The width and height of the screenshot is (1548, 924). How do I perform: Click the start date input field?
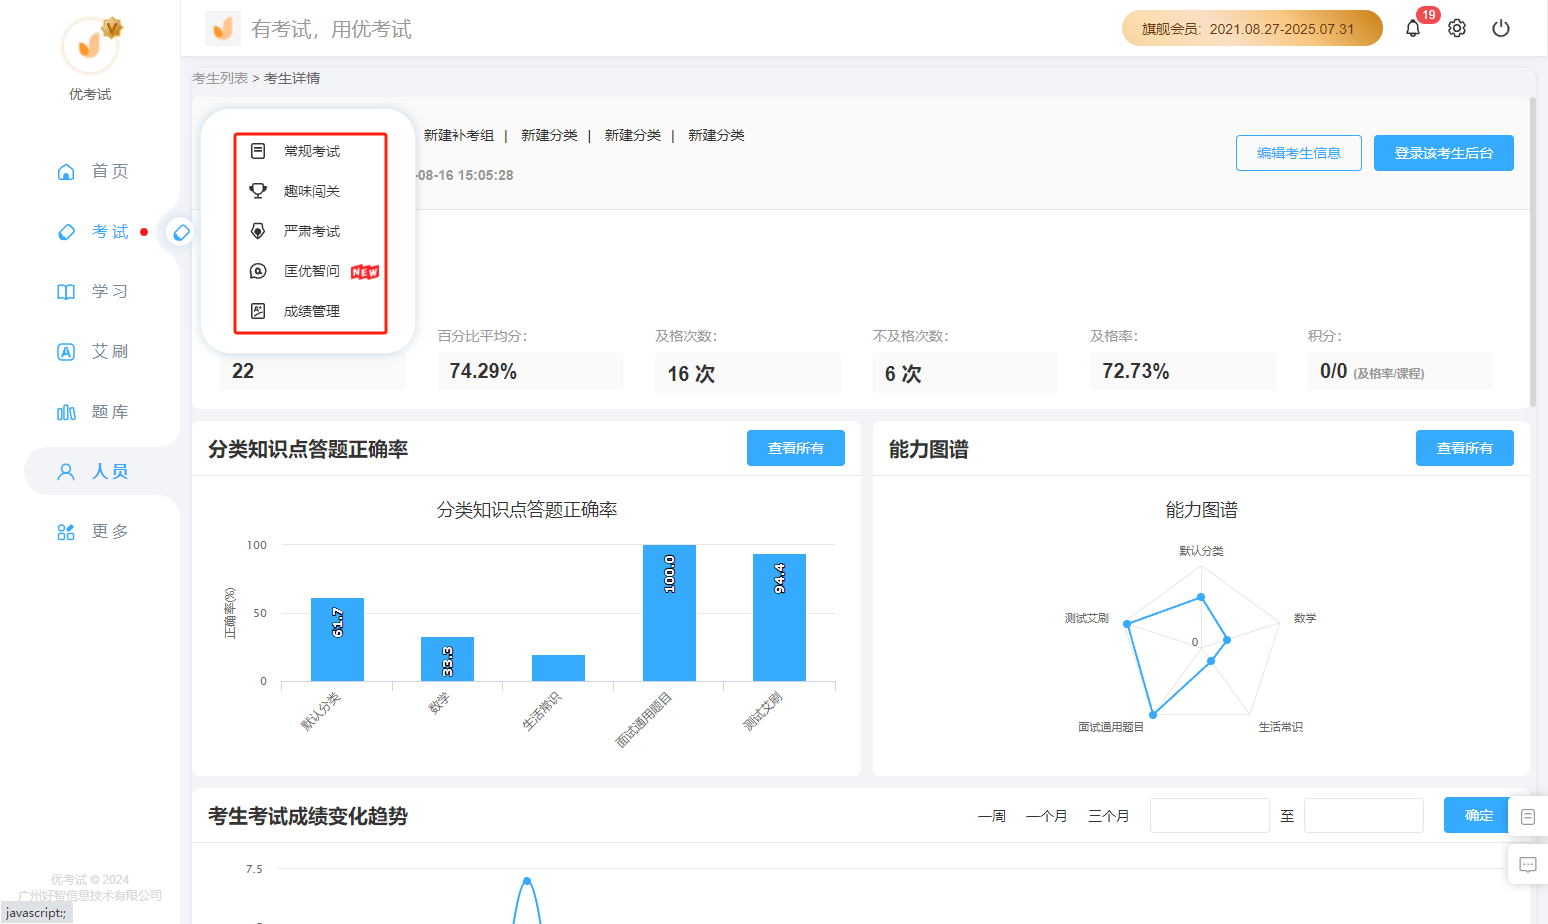(1209, 815)
